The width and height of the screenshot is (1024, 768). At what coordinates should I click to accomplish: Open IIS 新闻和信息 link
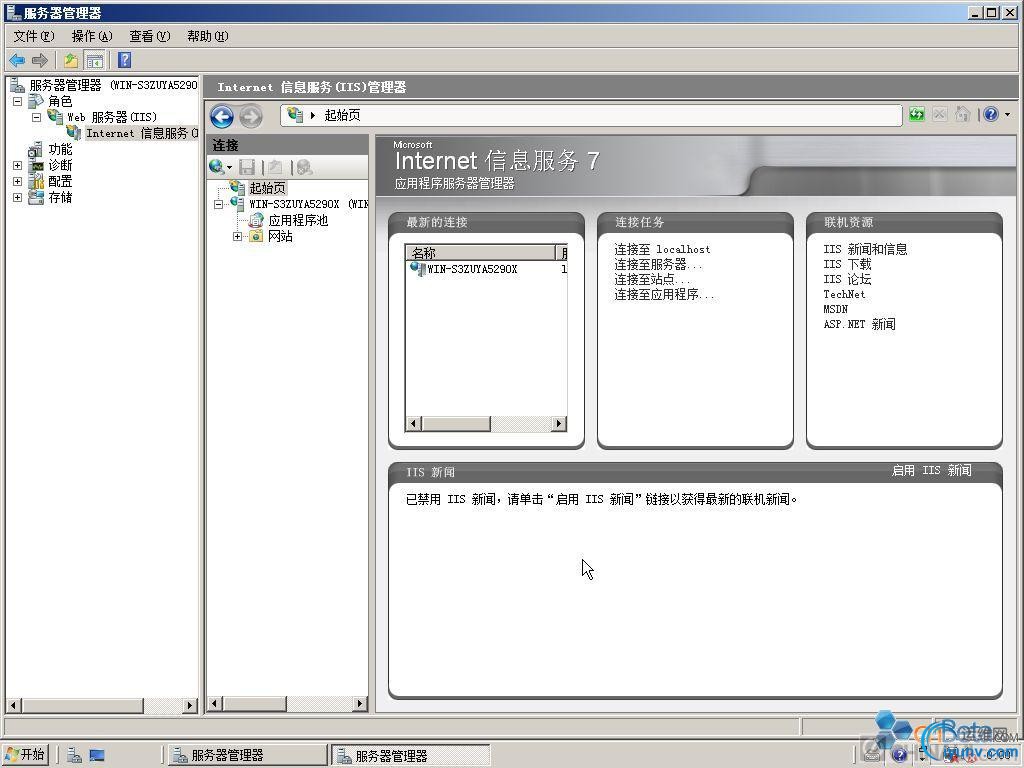pyautogui.click(x=865, y=249)
